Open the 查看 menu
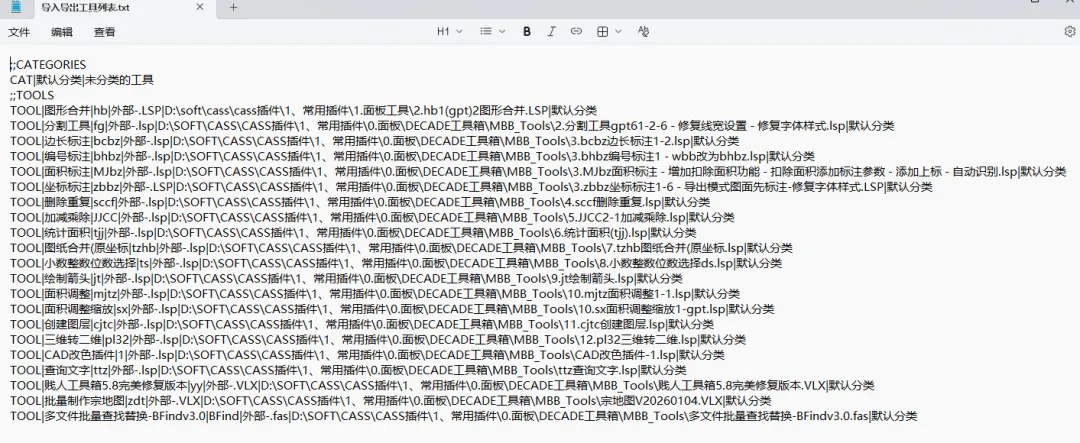This screenshot has height=443, width=1080. 105,32
